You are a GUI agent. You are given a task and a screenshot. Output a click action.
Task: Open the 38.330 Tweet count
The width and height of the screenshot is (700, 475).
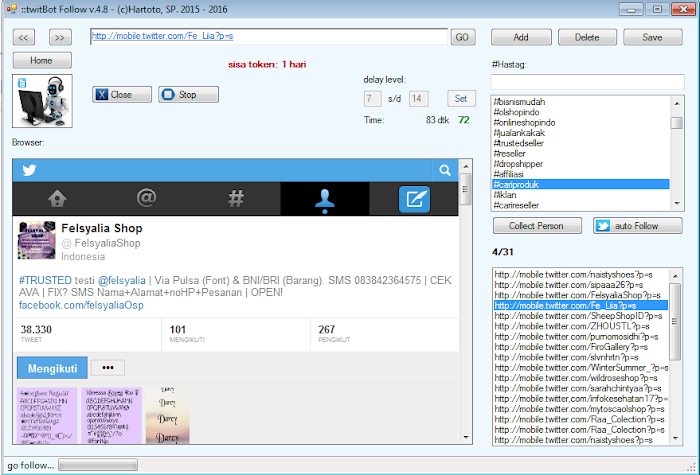tap(36, 333)
